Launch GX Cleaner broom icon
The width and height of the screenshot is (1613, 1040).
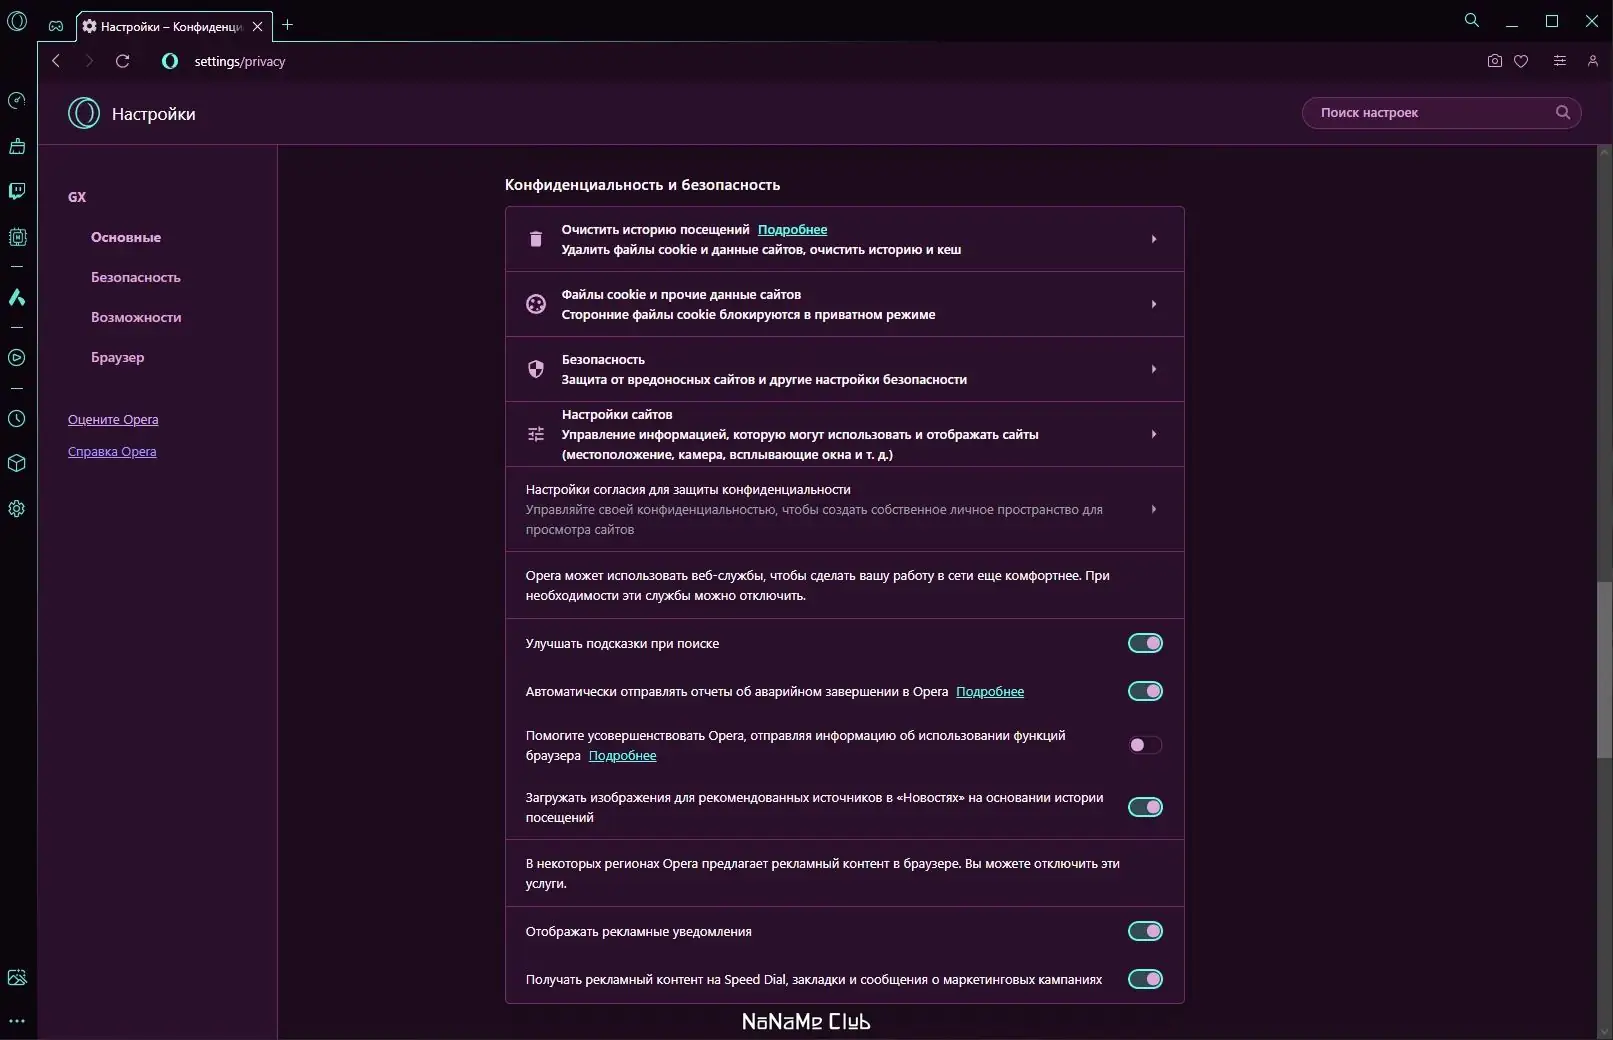(17, 147)
